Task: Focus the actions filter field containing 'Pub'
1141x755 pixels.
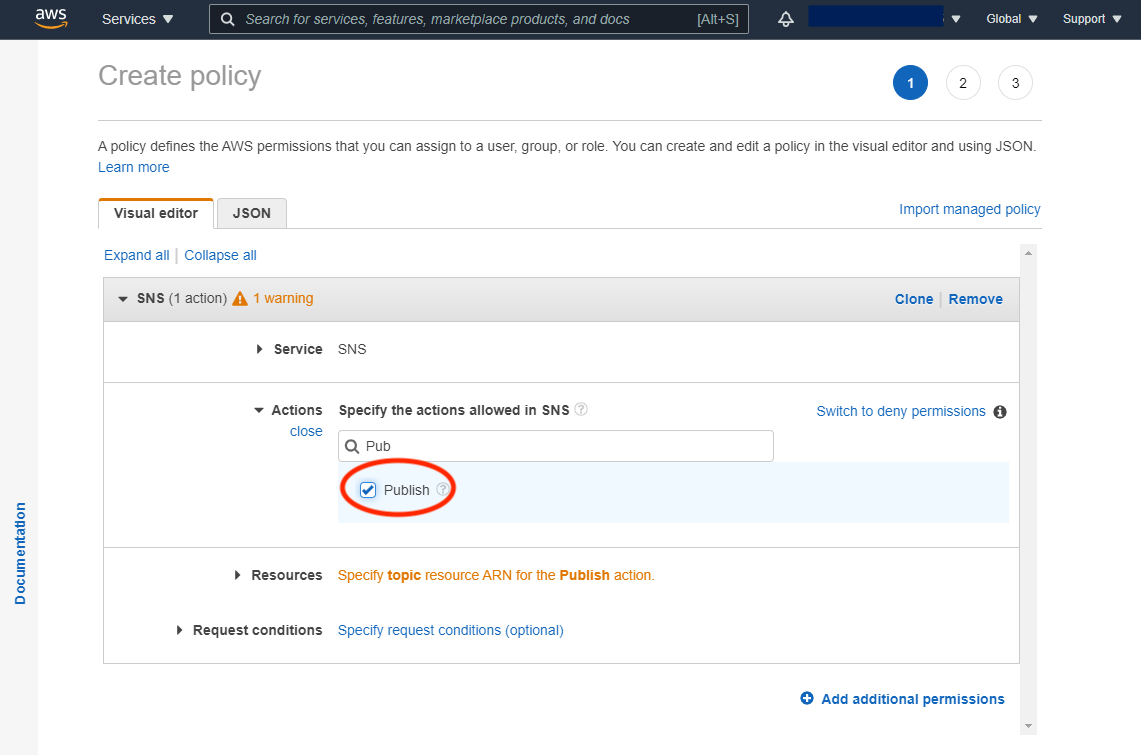Action: click(556, 446)
